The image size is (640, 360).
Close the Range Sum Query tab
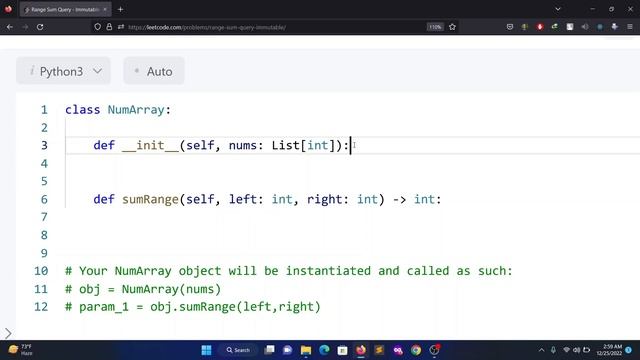click(105, 9)
